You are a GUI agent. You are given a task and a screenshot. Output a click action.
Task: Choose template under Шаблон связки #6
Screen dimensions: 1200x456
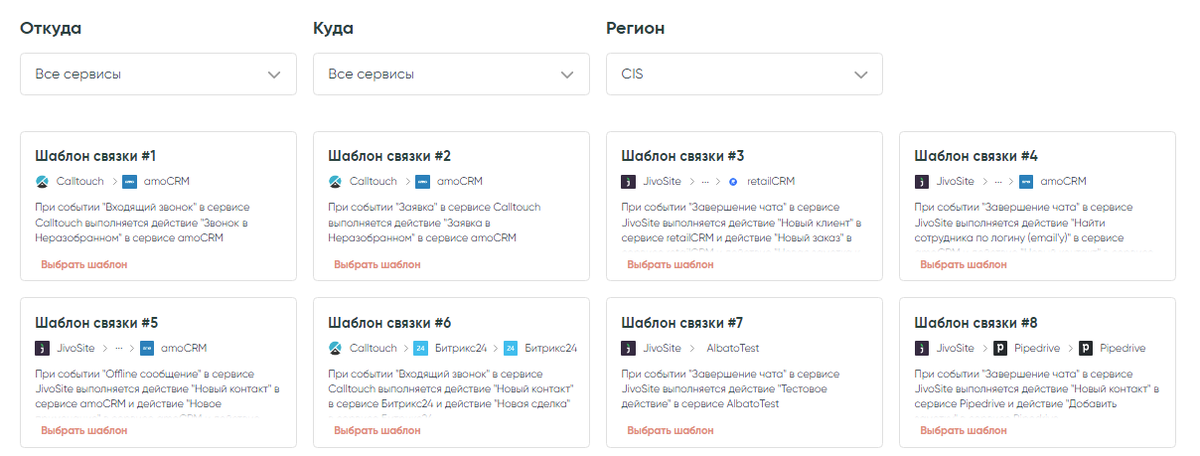[377, 430]
